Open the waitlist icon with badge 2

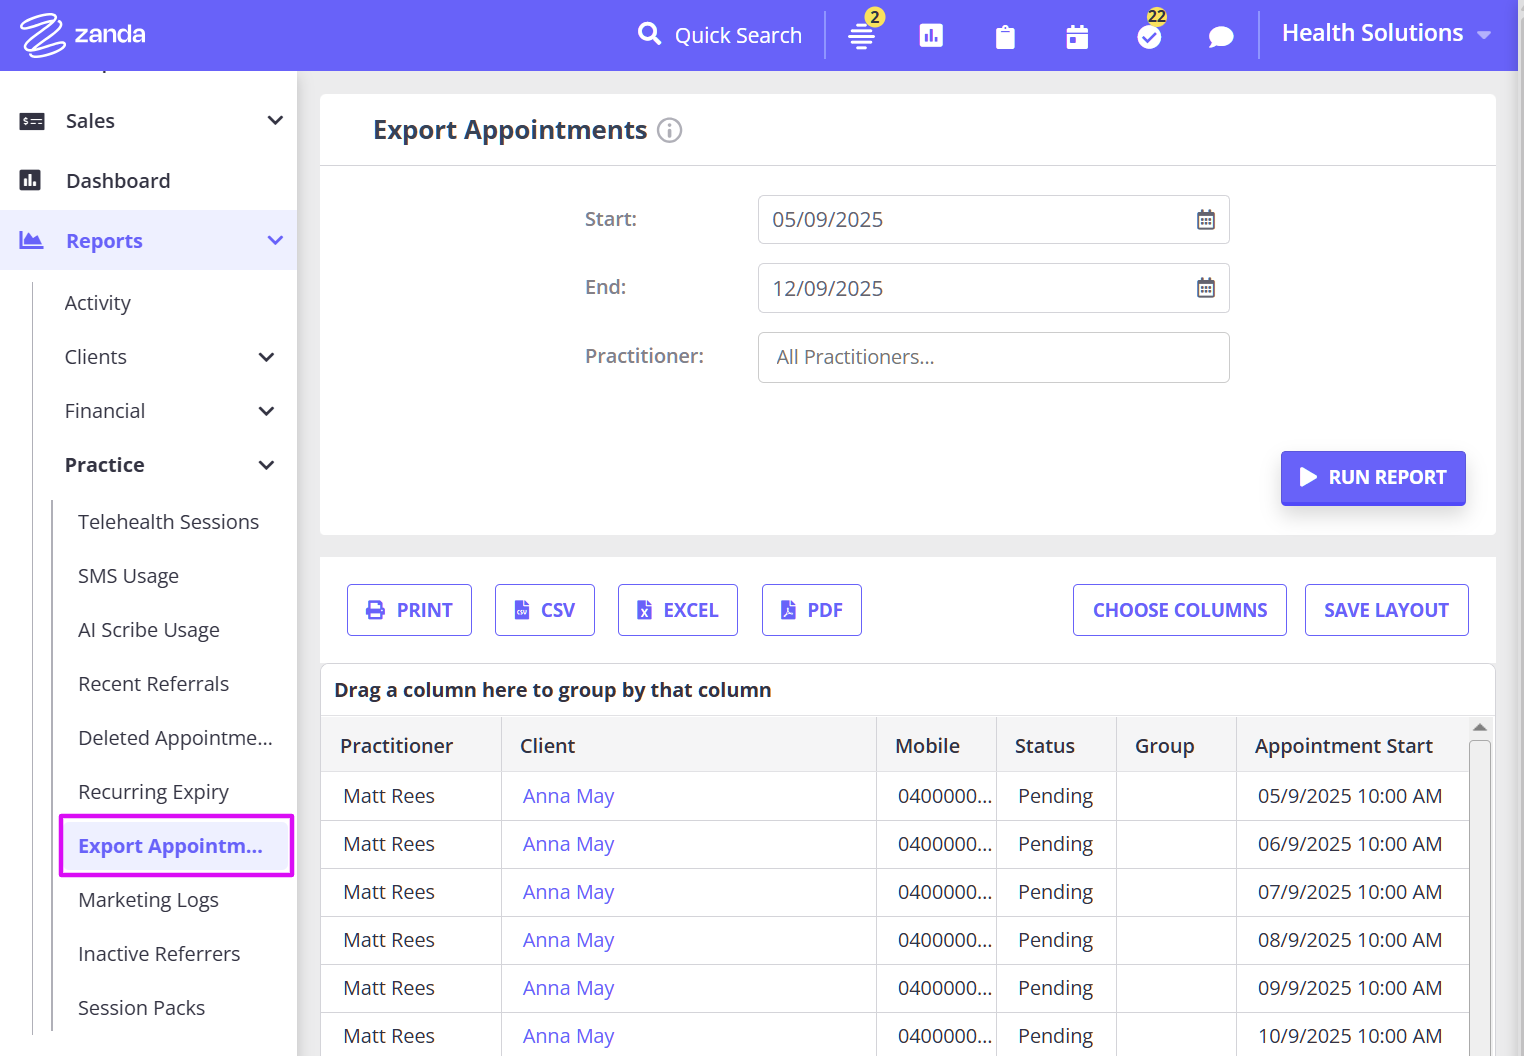pos(862,36)
